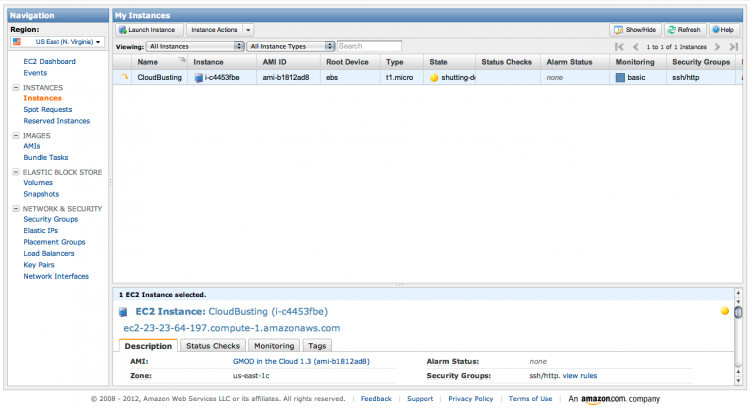750x409 pixels.
Task: Open Events in navigation
Action: pyautogui.click(x=35, y=73)
